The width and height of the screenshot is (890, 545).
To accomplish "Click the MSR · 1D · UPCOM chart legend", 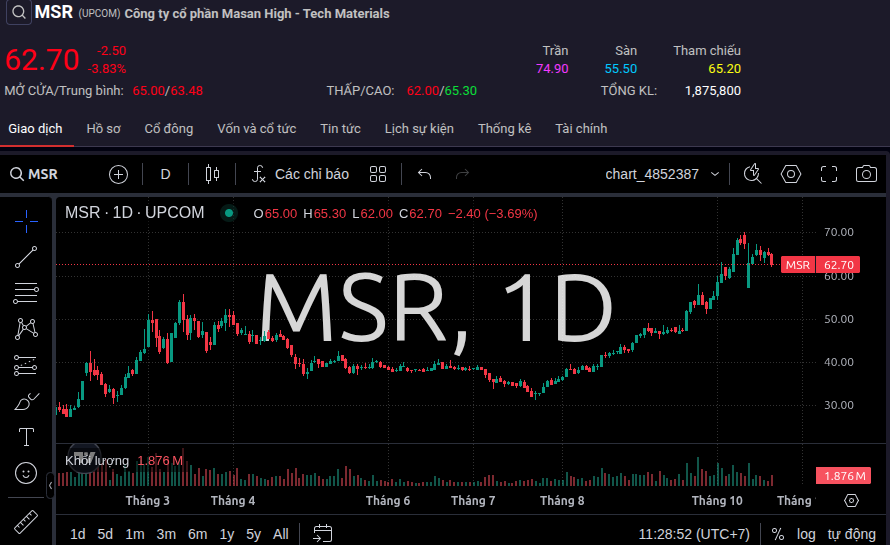I will pos(135,212).
